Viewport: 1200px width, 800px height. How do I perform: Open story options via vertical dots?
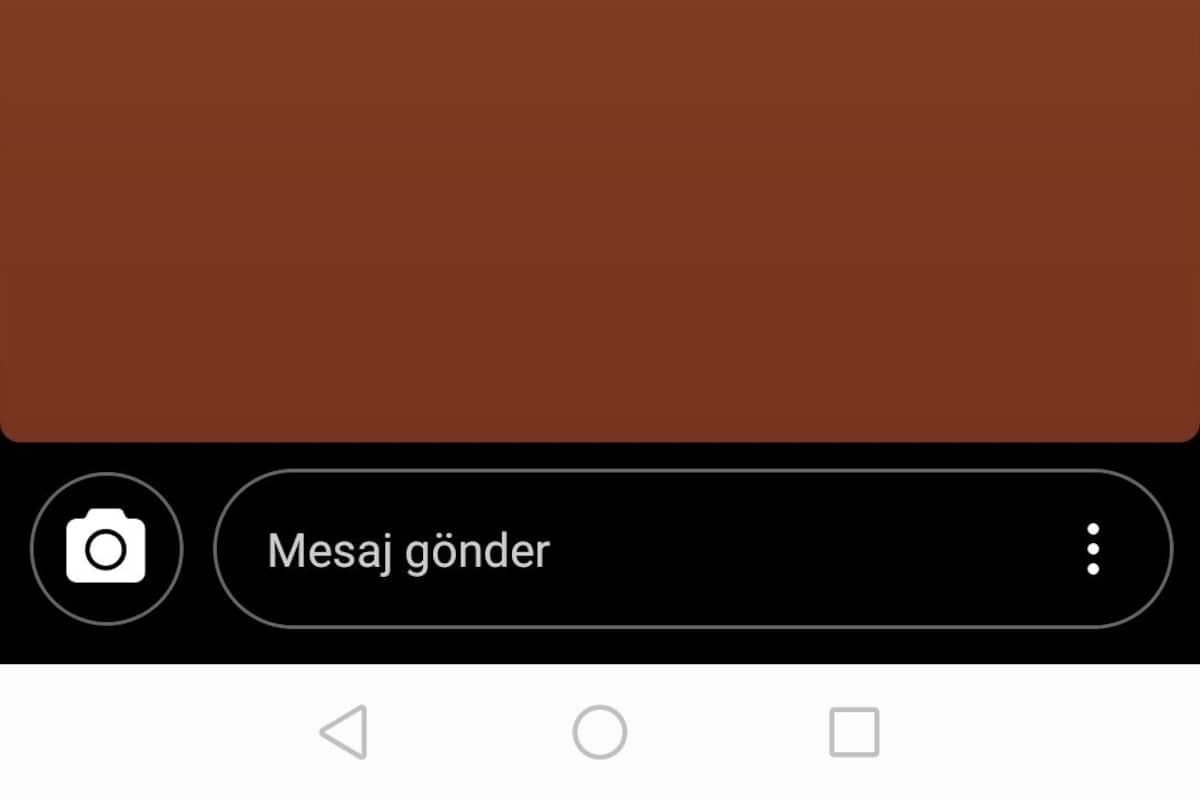(1093, 549)
